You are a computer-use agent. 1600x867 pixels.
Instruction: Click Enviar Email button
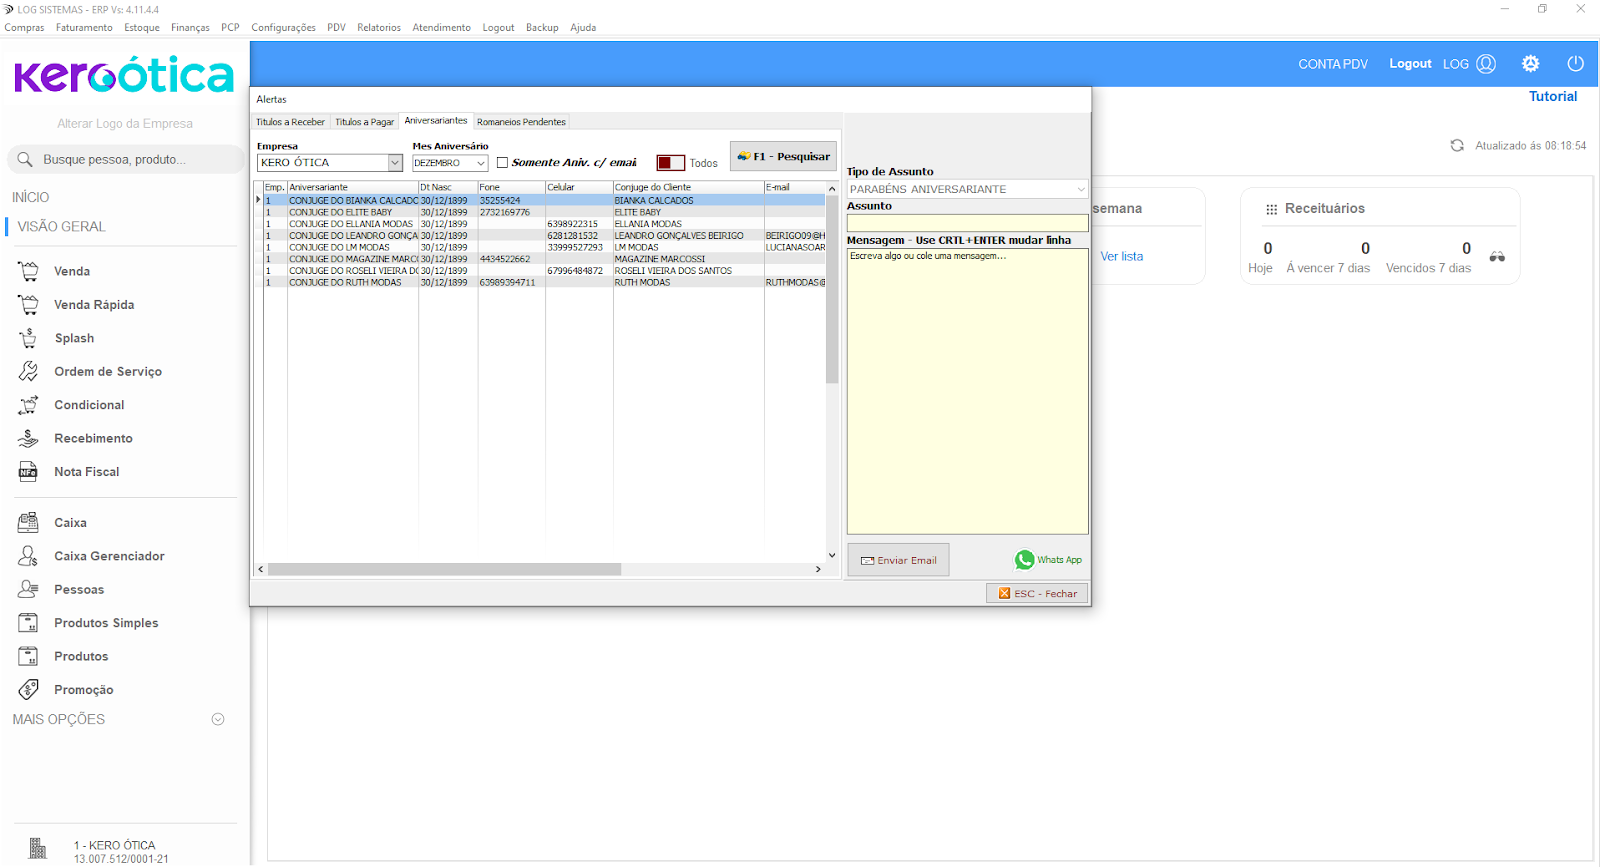(x=898, y=560)
